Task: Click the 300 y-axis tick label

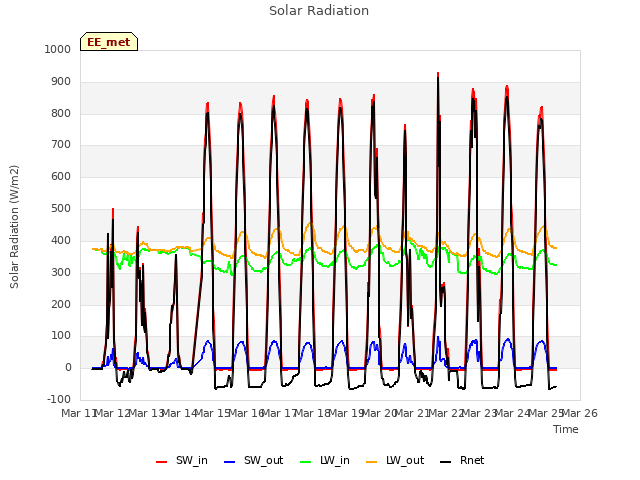Action: pyautogui.click(x=61, y=272)
